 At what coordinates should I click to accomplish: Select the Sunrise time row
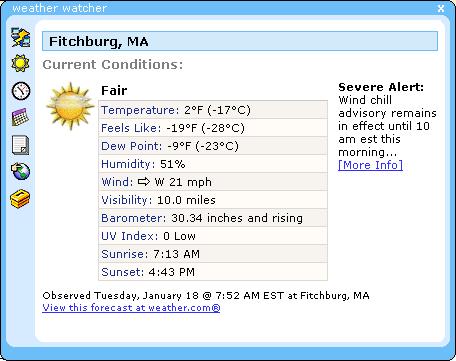coord(213,254)
